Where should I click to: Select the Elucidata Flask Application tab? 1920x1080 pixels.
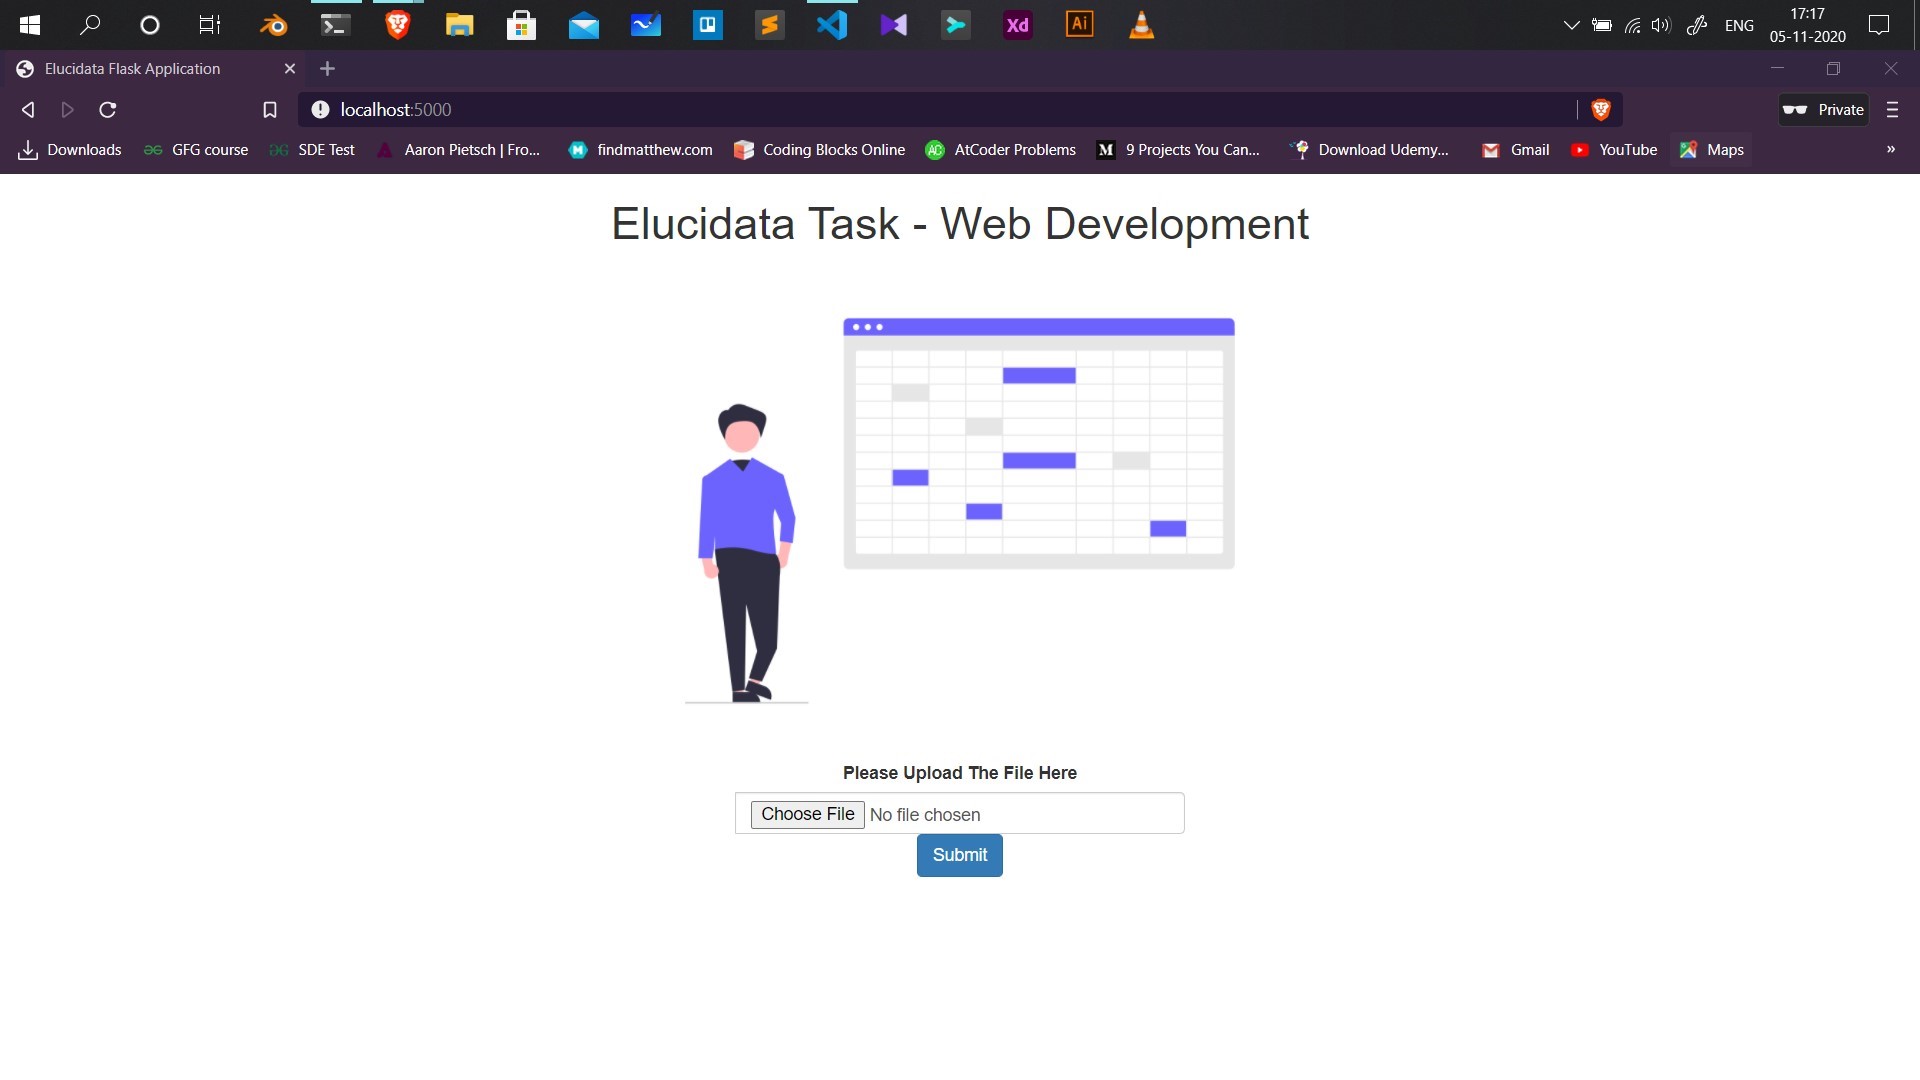[132, 69]
